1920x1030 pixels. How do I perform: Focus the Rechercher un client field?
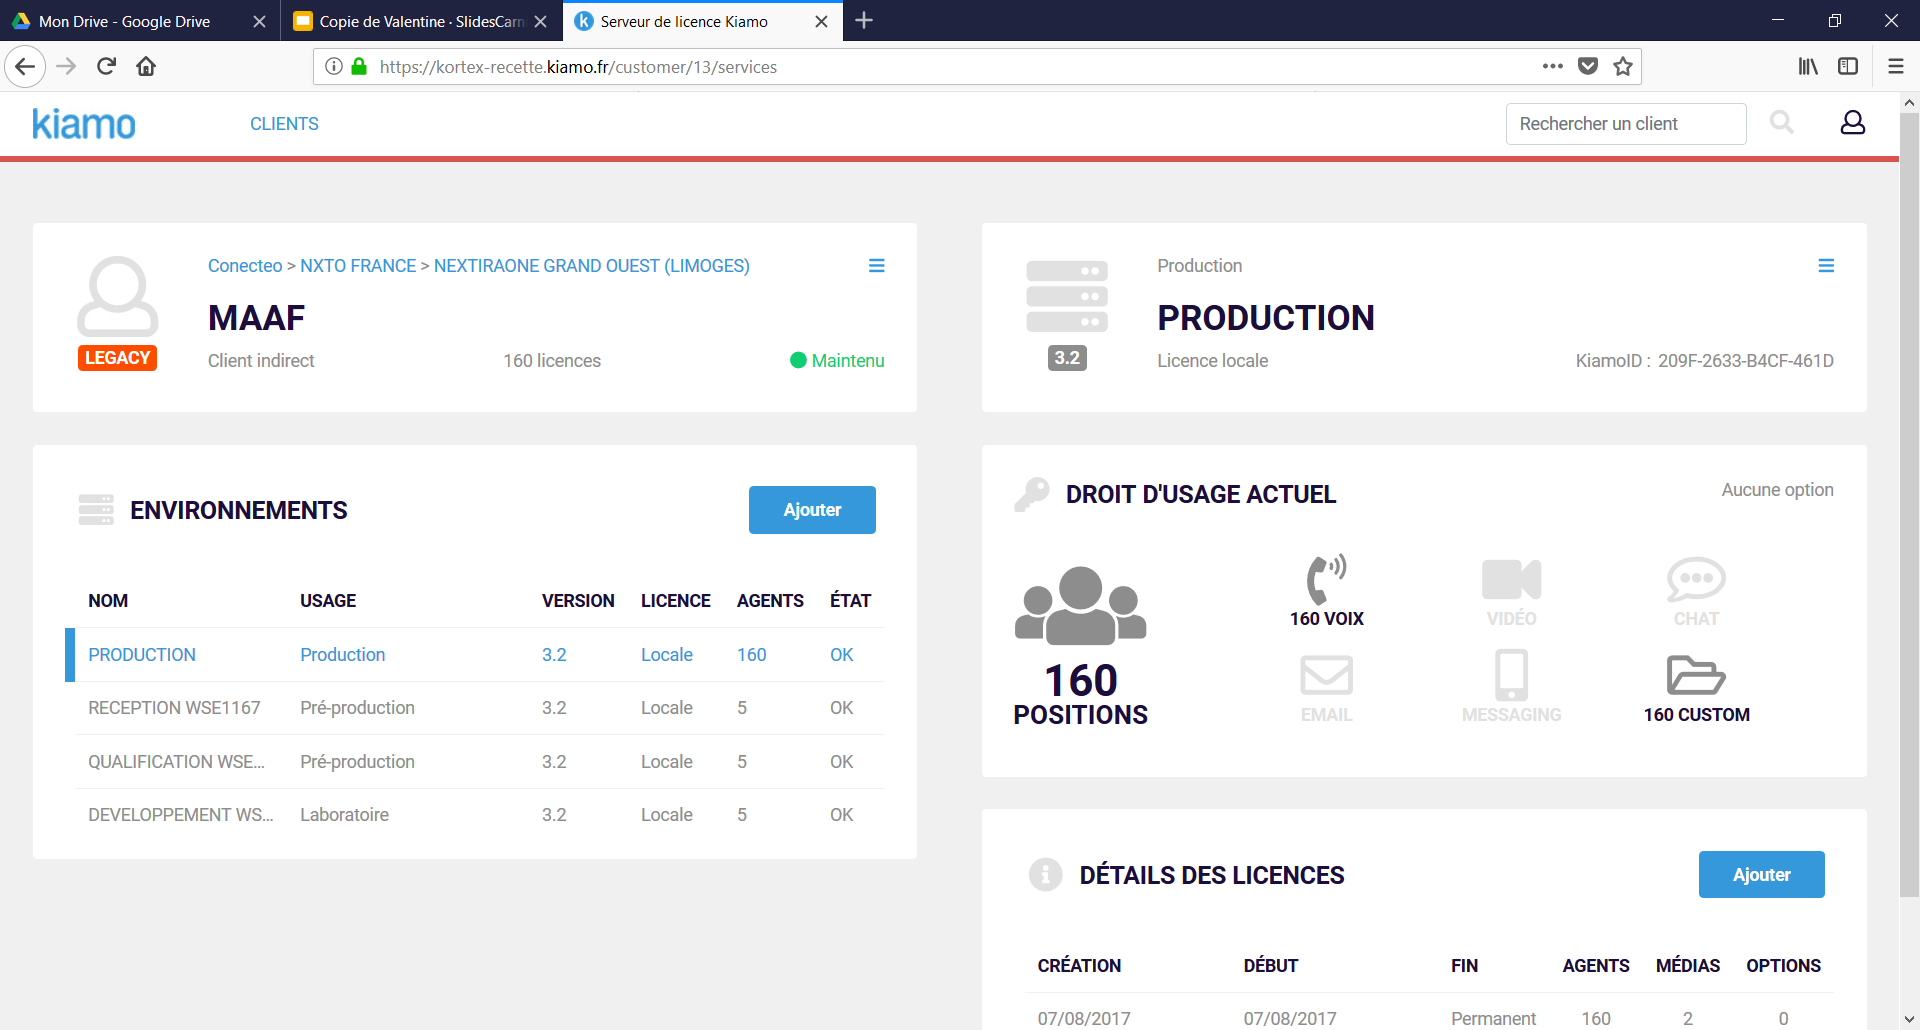tap(1625, 124)
